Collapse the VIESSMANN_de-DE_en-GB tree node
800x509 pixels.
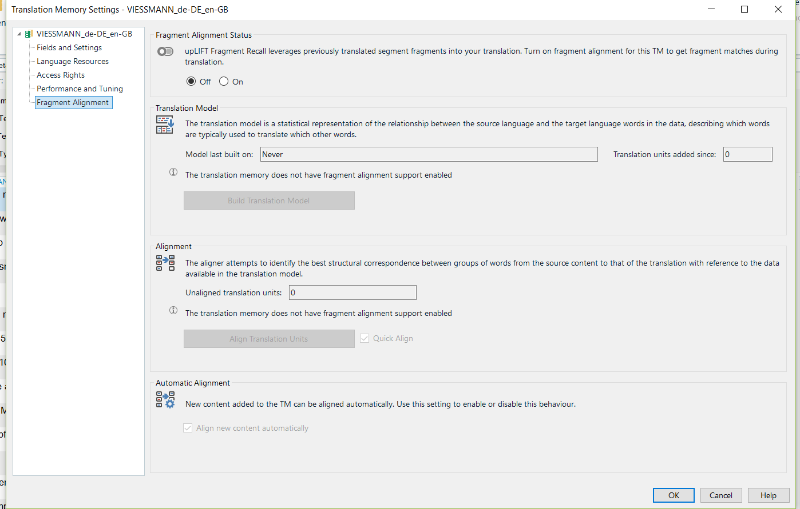19,34
